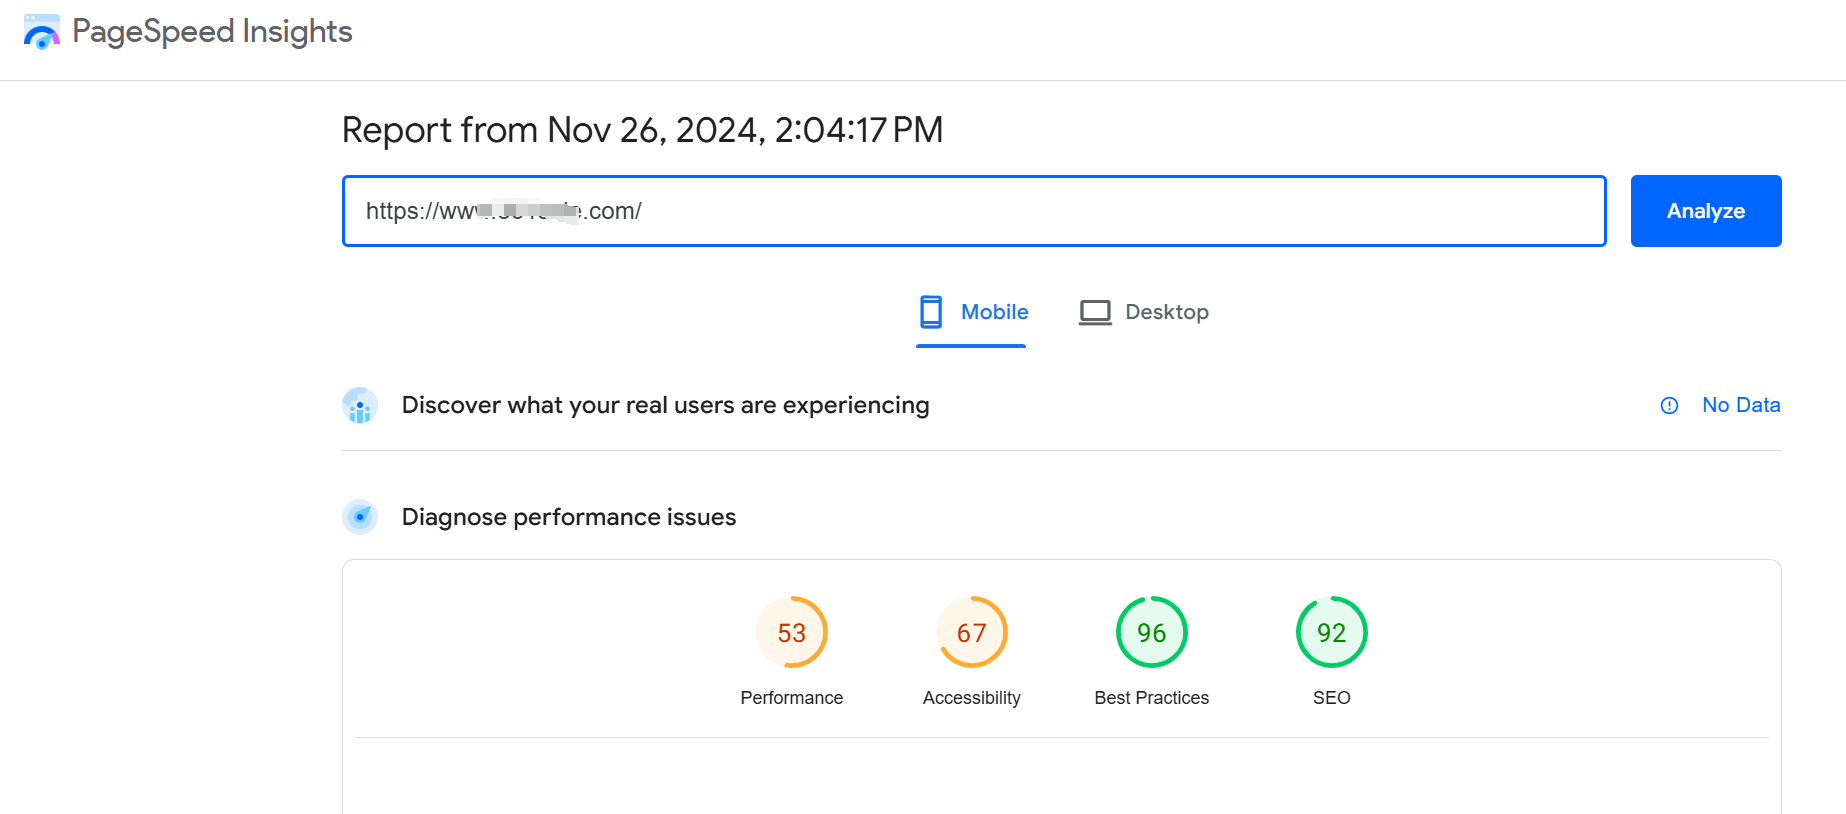Click the No Data link

(1740, 405)
